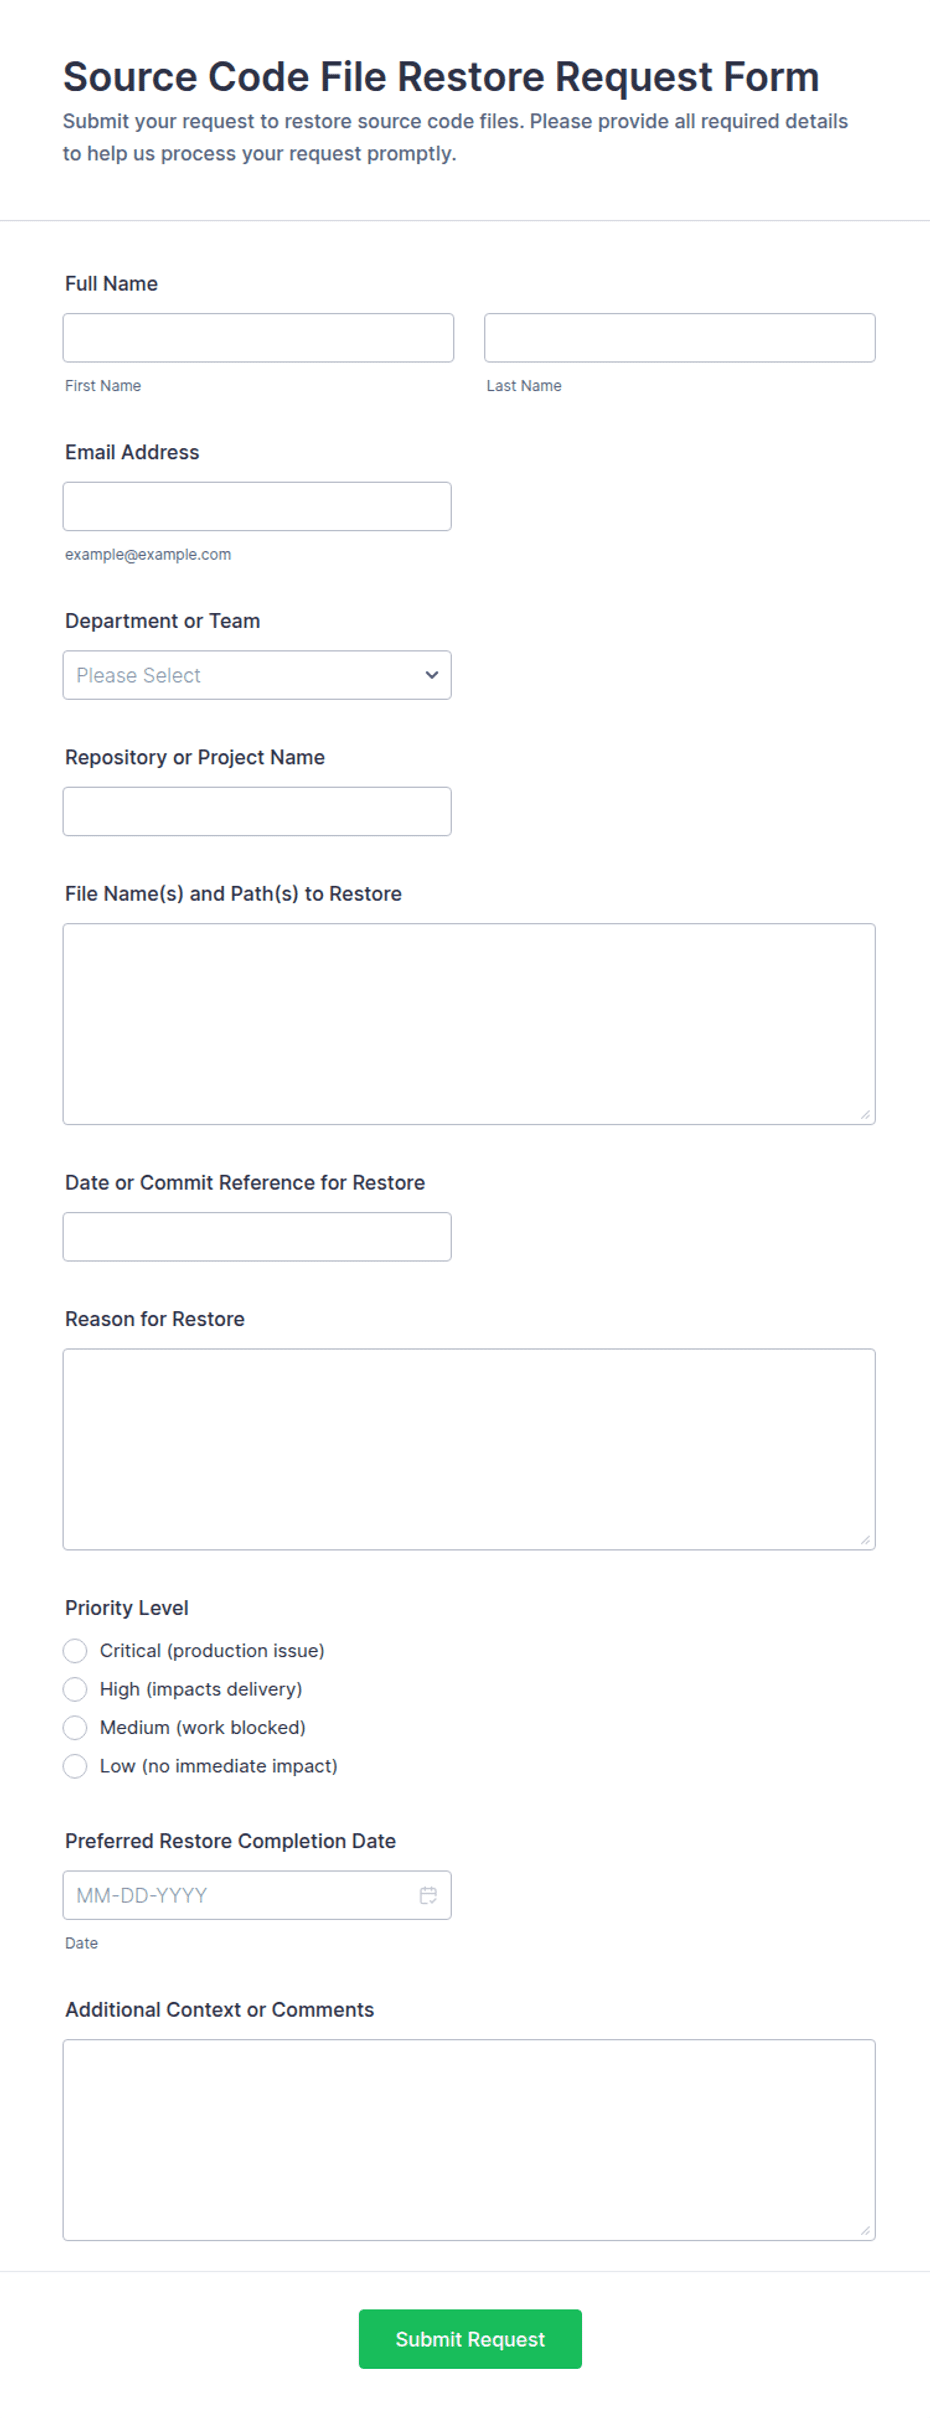The image size is (930, 2418).
Task: Click the Reason for Restore resize handle
Action: click(865, 1540)
